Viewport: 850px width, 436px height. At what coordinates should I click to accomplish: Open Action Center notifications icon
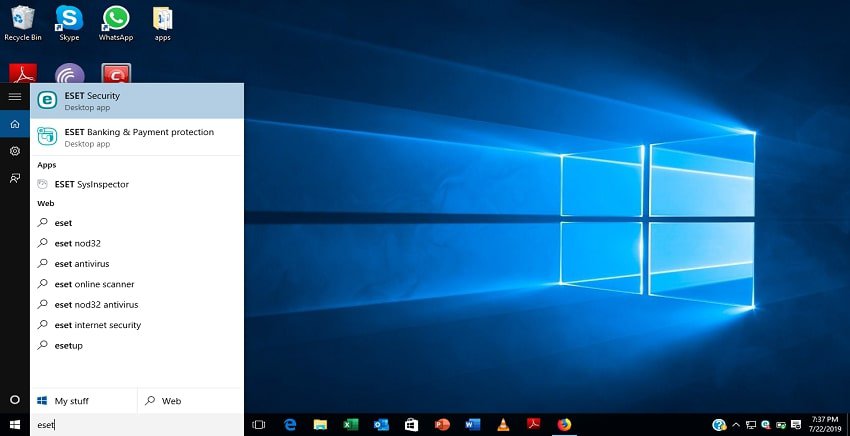click(796, 425)
